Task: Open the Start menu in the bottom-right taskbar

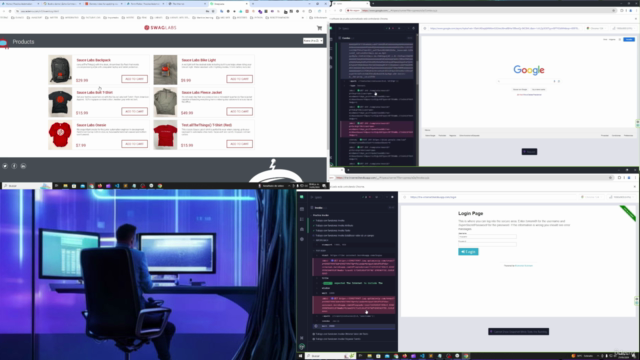Action: [300, 356]
